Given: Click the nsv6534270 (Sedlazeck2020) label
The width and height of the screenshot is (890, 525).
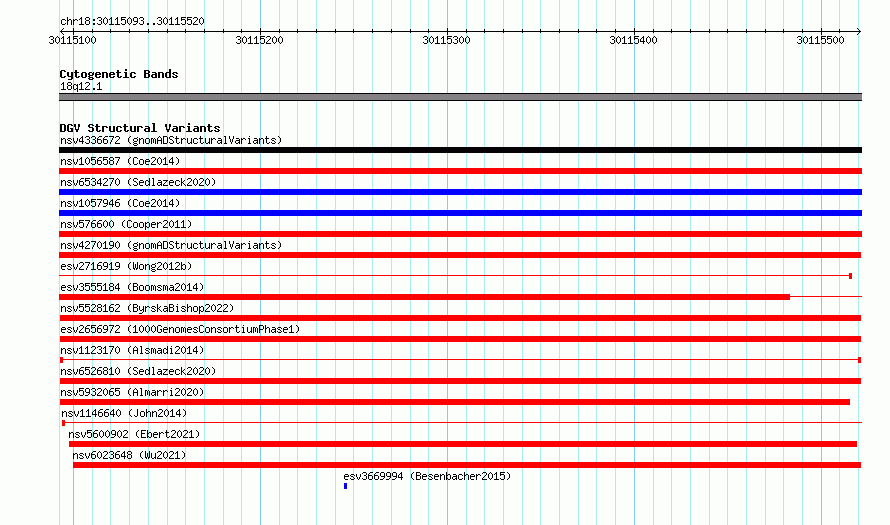Looking at the screenshot, I should [138, 182].
